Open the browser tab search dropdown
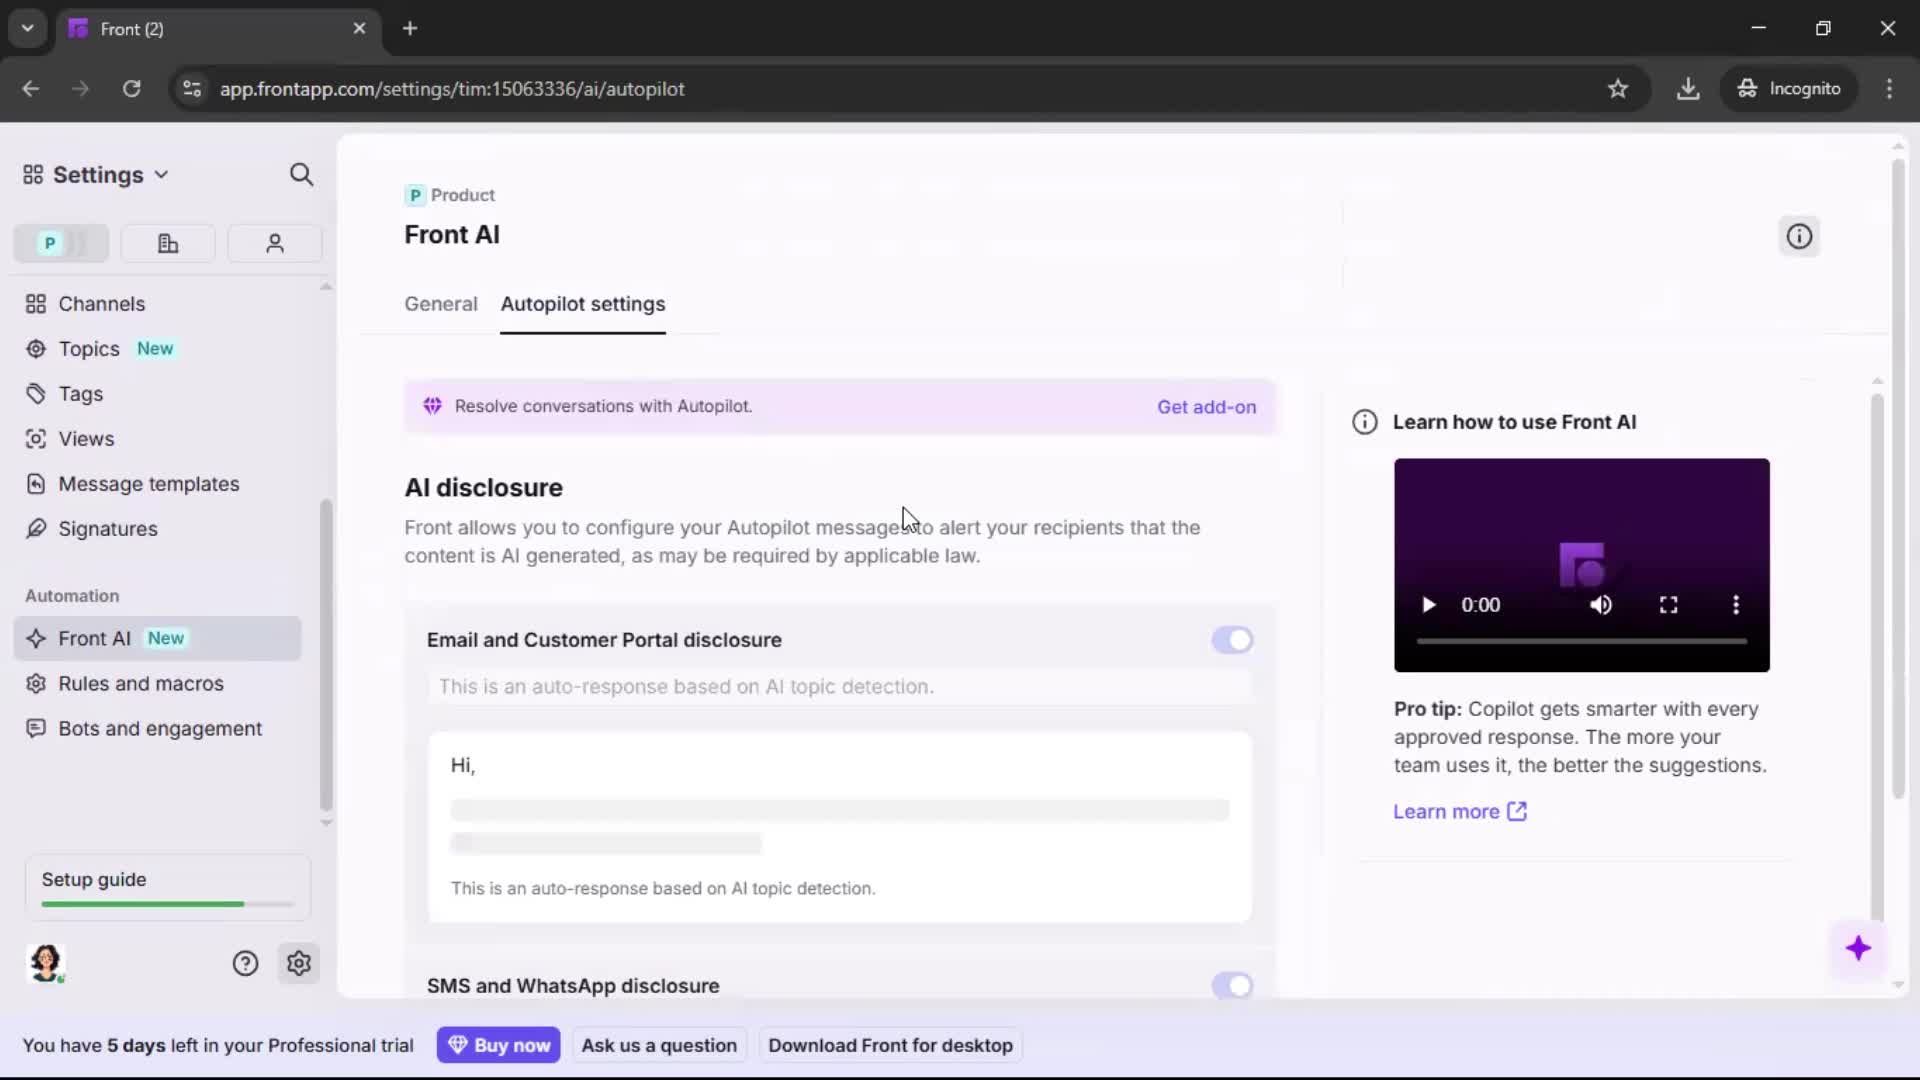The height and width of the screenshot is (1080, 1920). point(27,28)
